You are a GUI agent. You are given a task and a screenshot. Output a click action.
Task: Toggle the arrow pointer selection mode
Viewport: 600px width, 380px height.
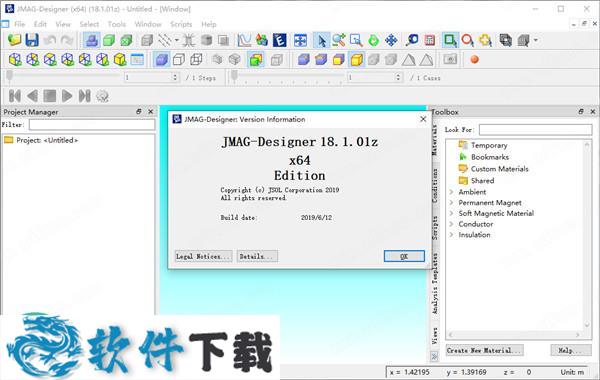321,40
